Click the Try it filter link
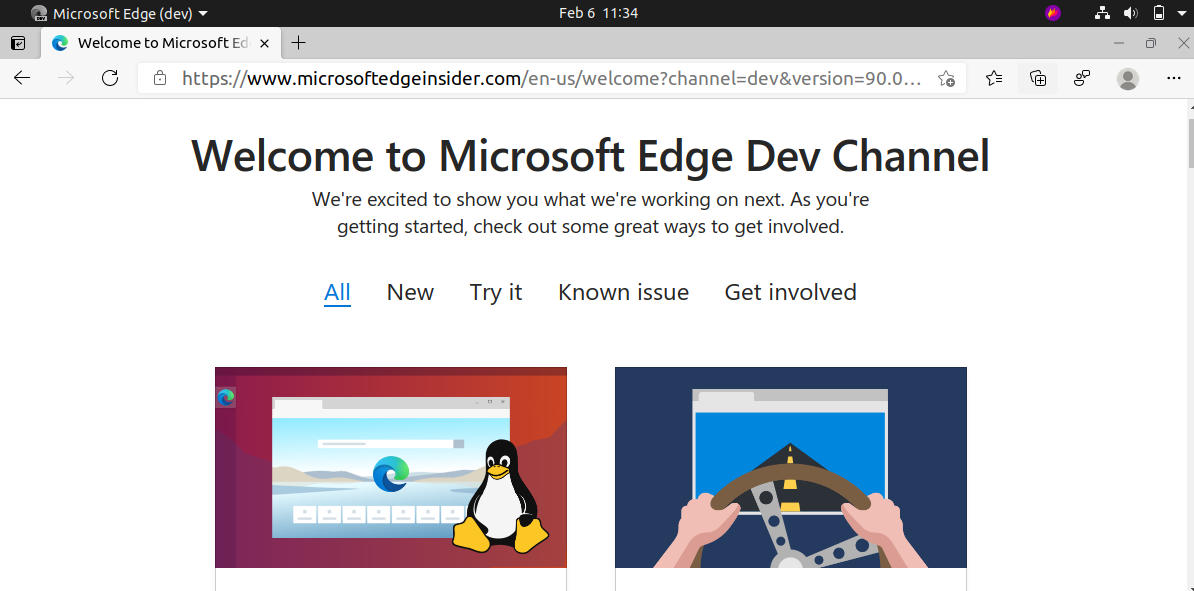This screenshot has width=1194, height=591. click(x=496, y=292)
